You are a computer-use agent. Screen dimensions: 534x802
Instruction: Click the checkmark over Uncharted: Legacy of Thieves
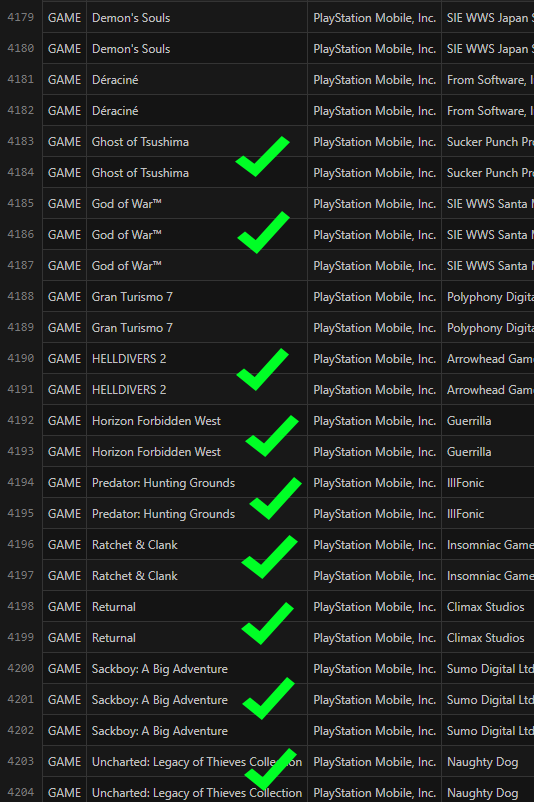pyautogui.click(x=271, y=769)
